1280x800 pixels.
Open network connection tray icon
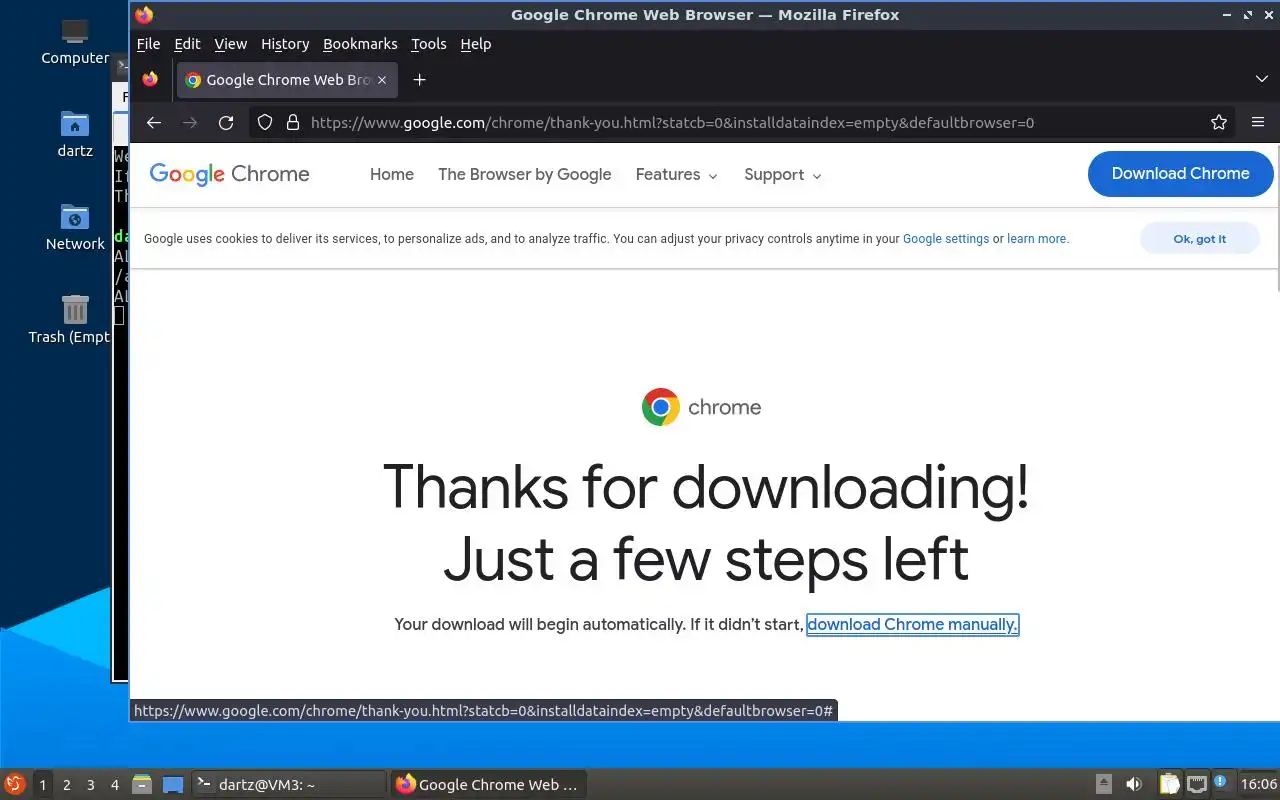(x=1196, y=784)
